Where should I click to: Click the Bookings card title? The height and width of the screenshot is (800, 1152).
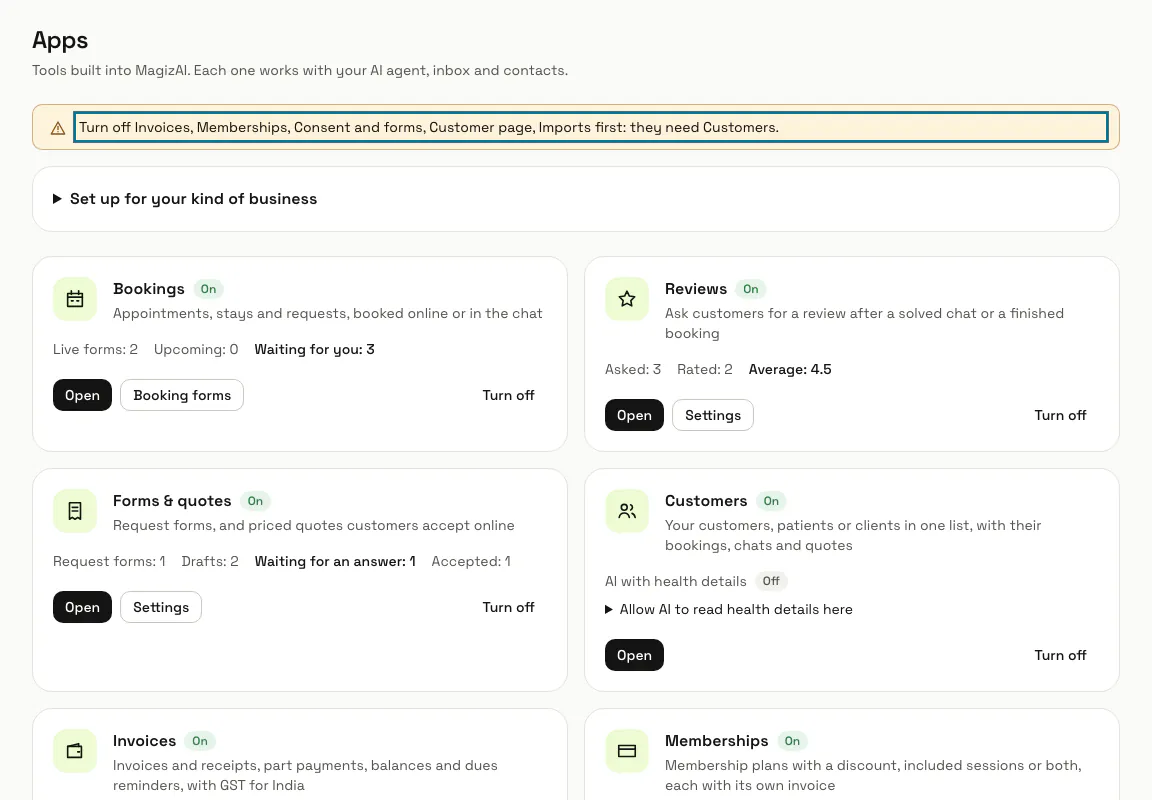(148, 289)
